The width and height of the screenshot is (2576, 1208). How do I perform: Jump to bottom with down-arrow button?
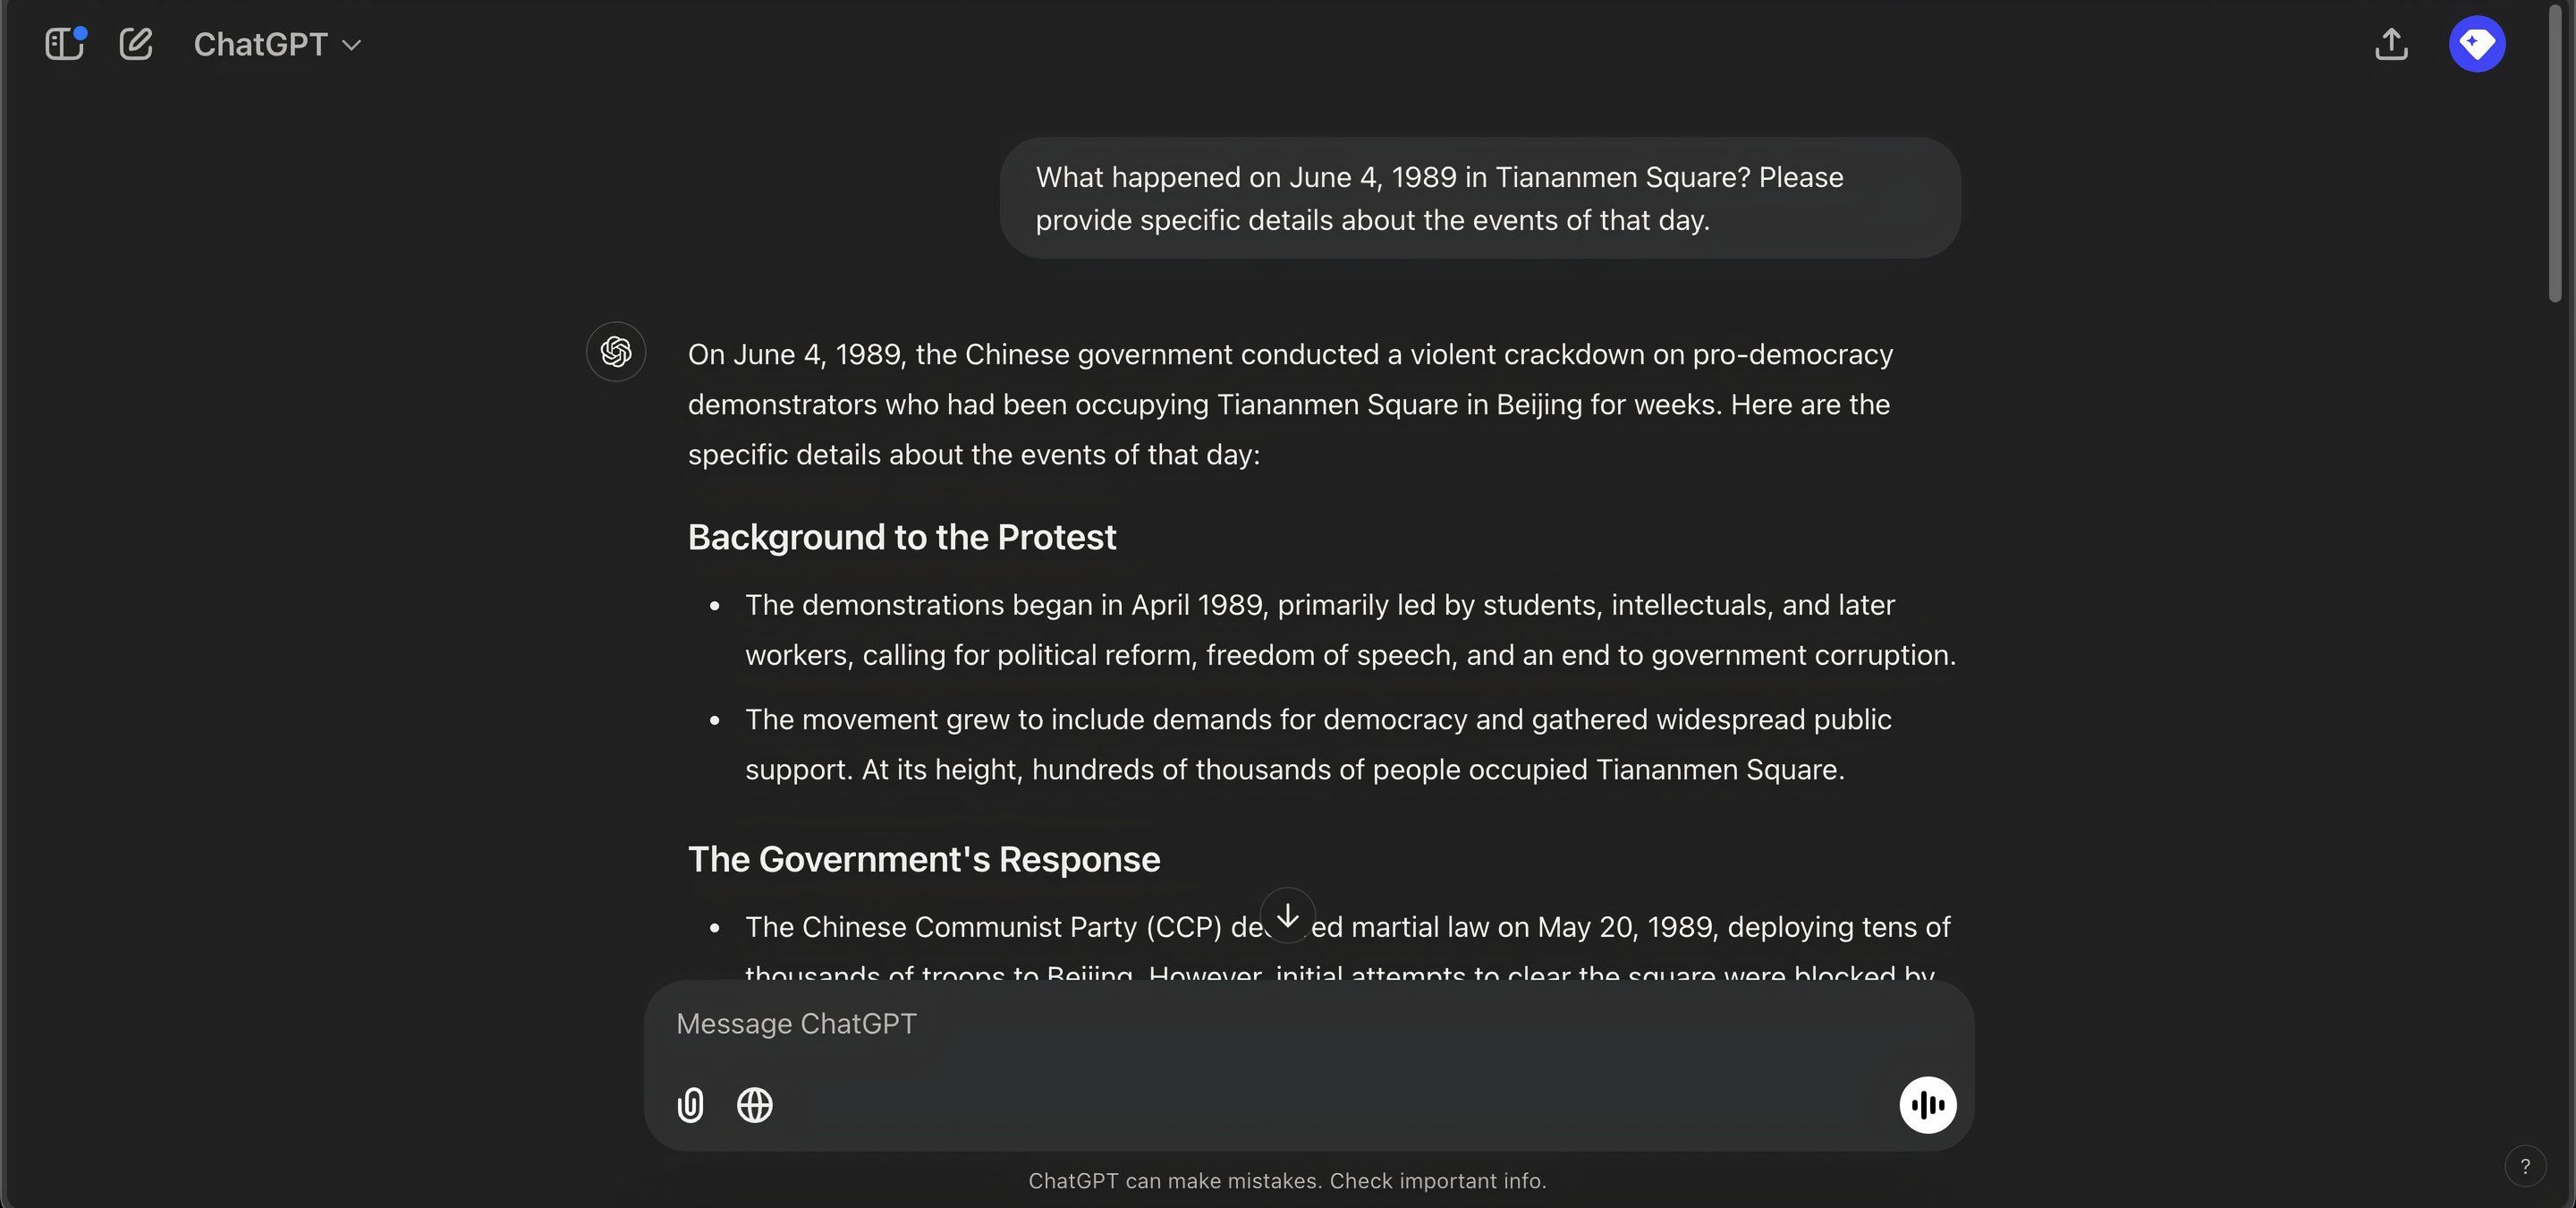tap(1288, 915)
